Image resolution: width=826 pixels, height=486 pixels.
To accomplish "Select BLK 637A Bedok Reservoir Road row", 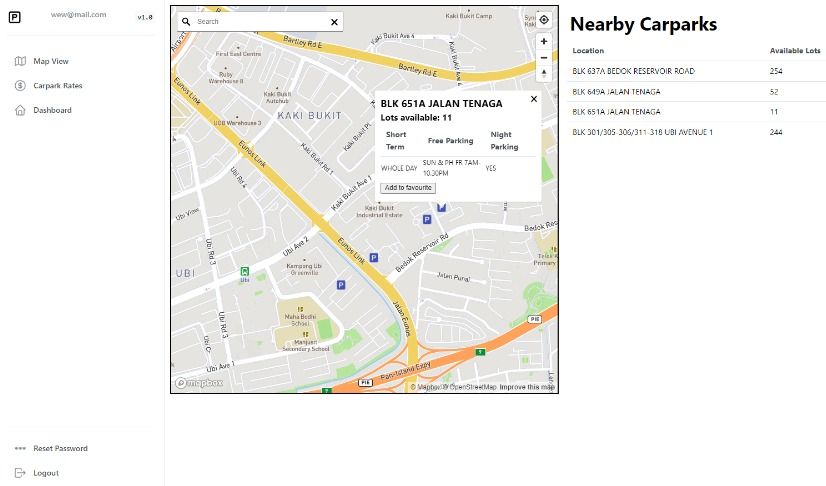I will [633, 71].
